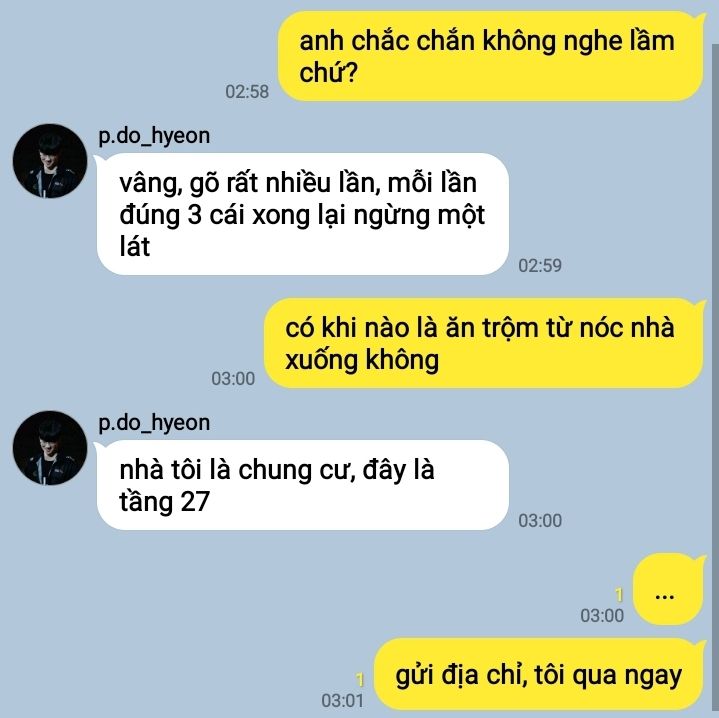Select the yellow bubble "có khi nào là ăn trộm"
Image resolution: width=719 pixels, height=718 pixels.
point(484,343)
